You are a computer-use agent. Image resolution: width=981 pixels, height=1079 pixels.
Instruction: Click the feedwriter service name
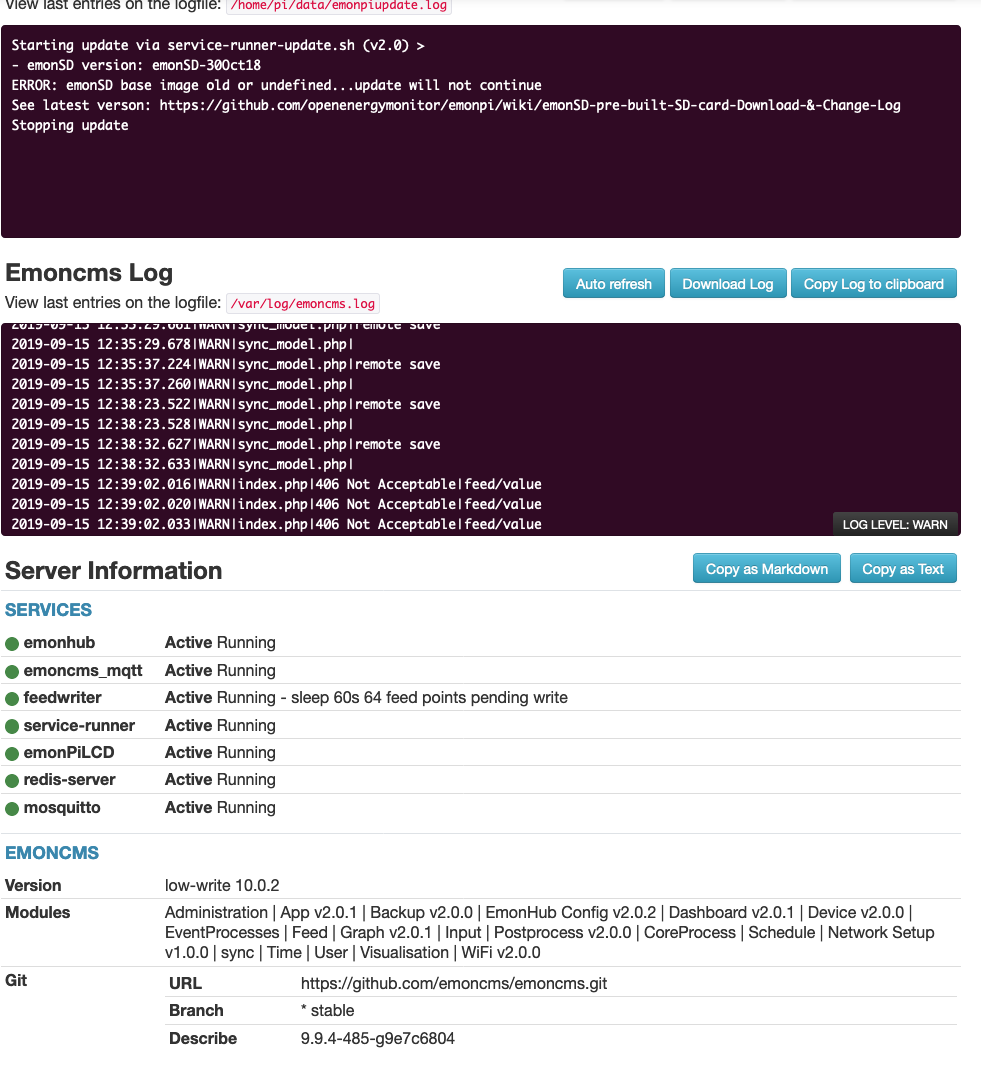pos(62,697)
